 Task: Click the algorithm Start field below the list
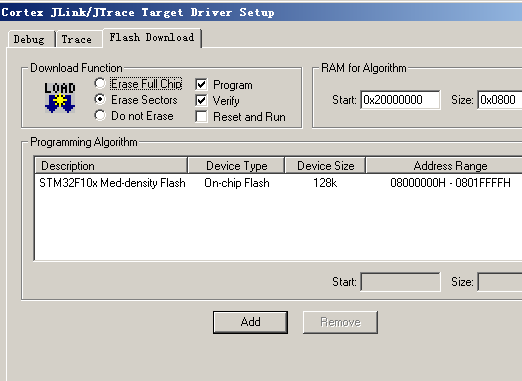point(400,282)
